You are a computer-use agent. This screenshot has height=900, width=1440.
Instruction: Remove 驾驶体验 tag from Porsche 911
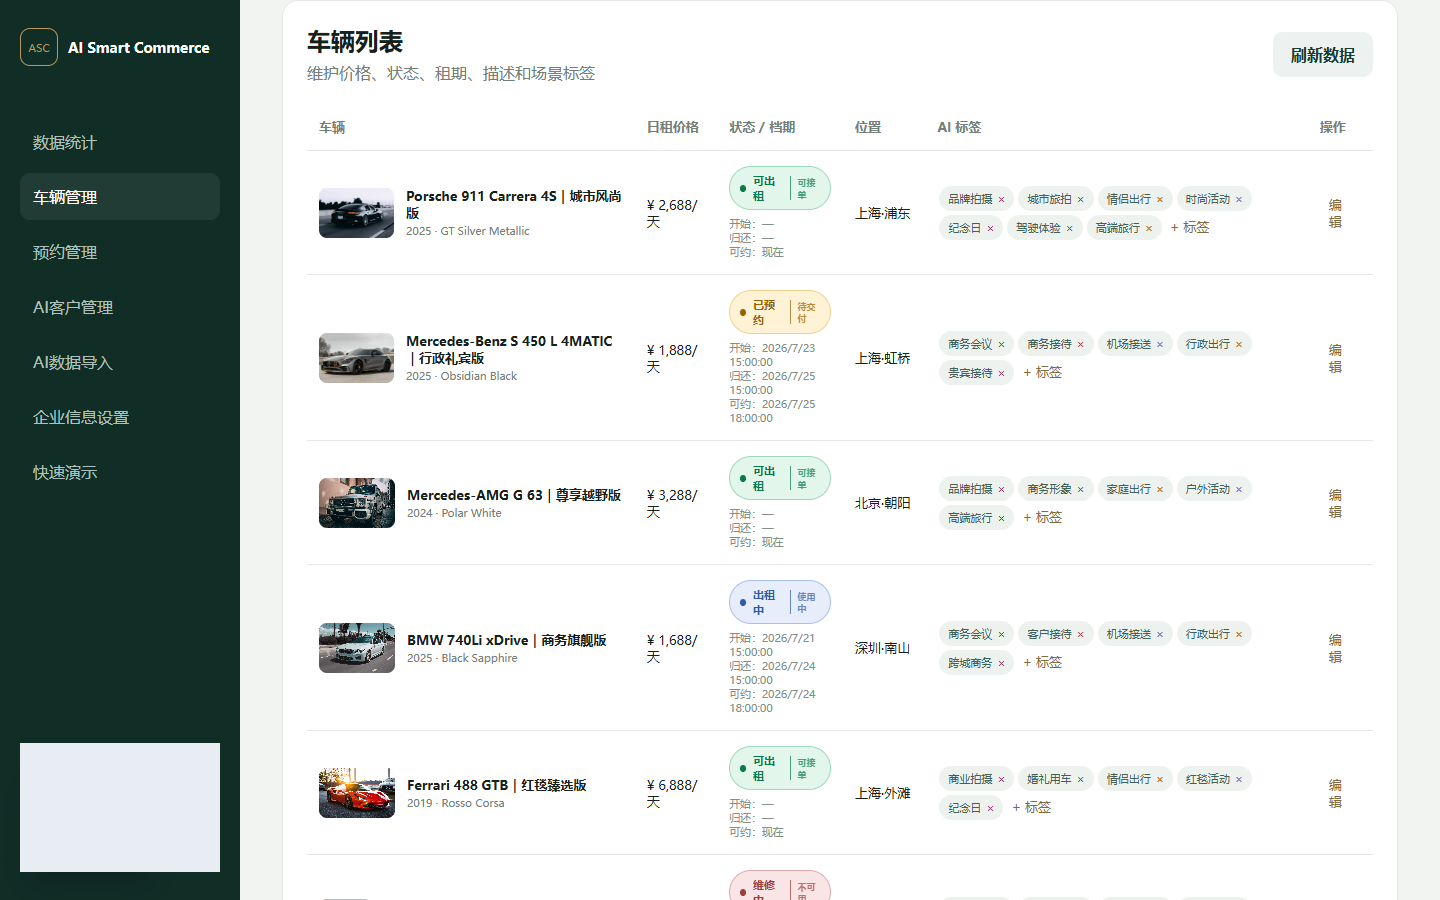coord(1069,228)
